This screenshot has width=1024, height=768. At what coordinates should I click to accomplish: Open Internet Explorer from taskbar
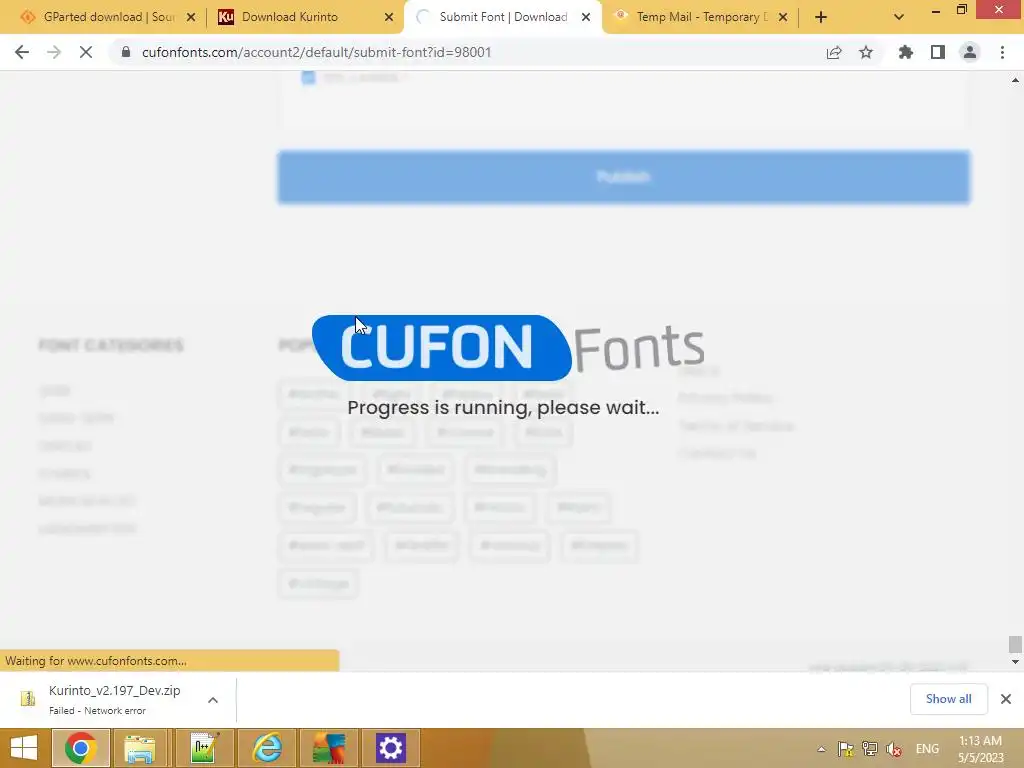[266, 748]
